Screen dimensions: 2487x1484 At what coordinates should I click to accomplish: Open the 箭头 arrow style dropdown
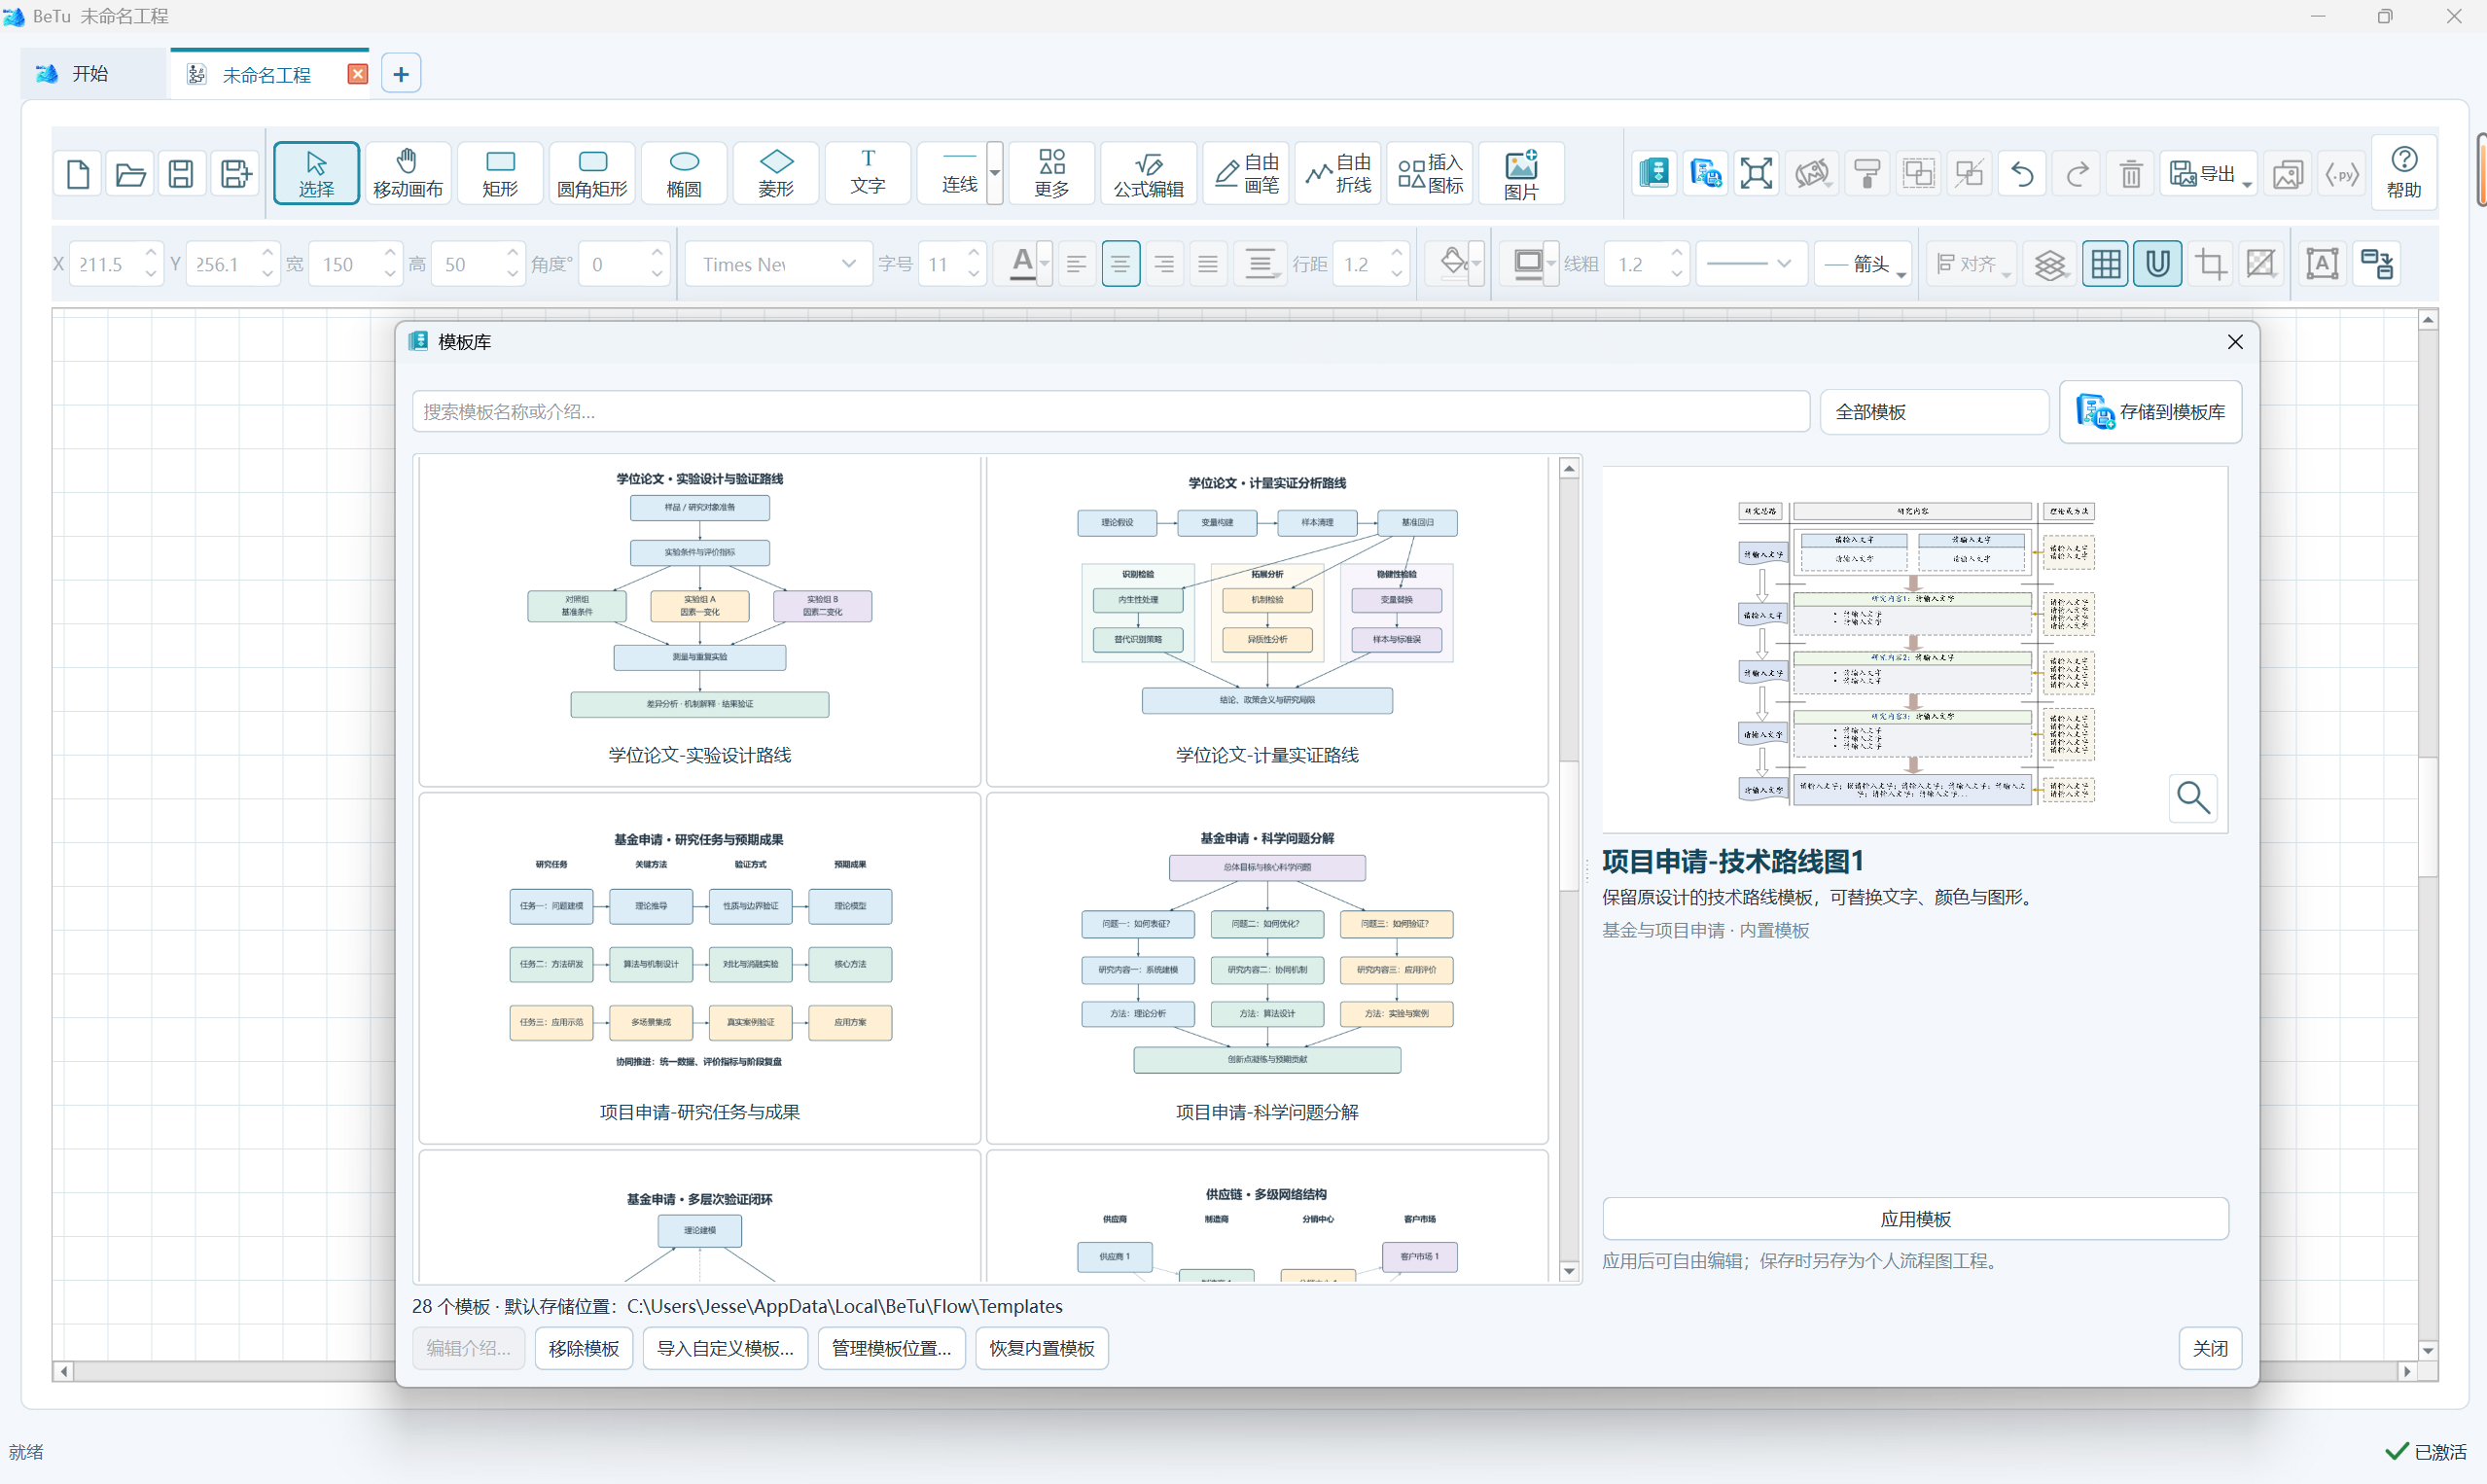(x=1863, y=264)
